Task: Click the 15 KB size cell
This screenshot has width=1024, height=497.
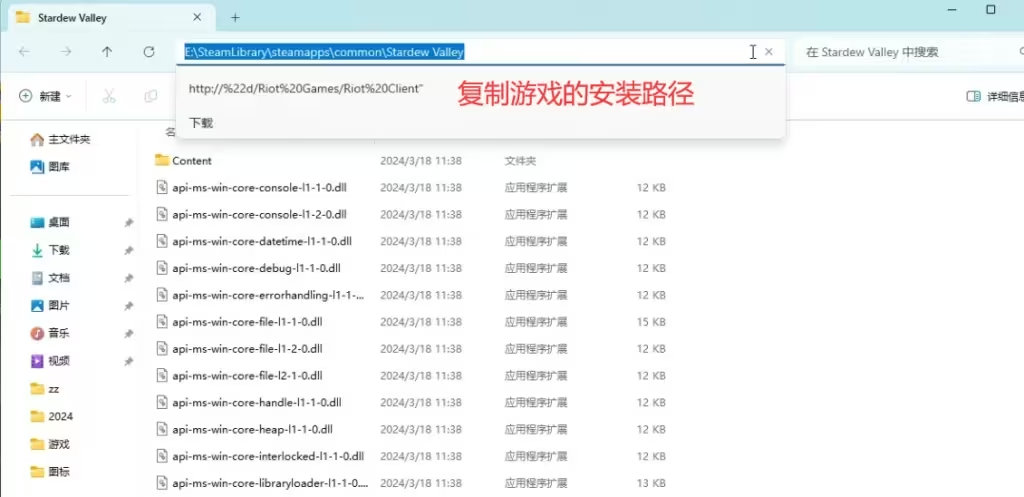Action: pyautogui.click(x=651, y=322)
